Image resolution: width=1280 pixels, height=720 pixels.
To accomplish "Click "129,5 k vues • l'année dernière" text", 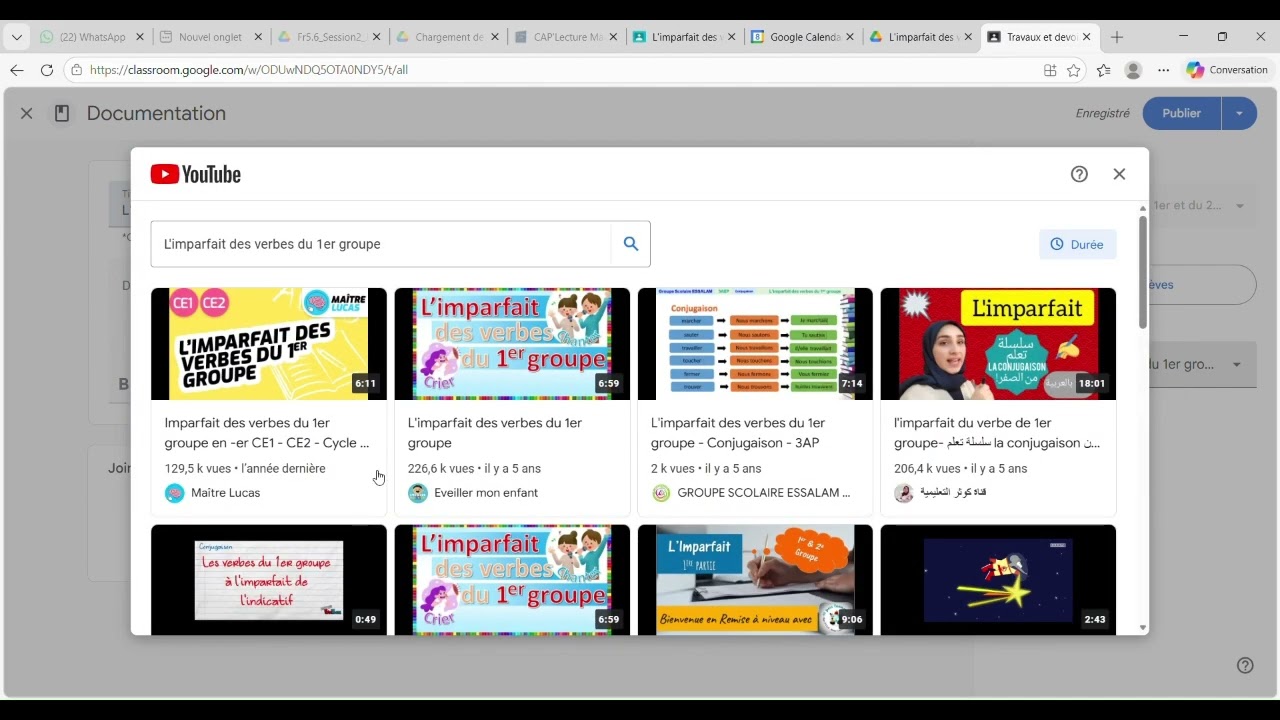I will (x=245, y=468).
